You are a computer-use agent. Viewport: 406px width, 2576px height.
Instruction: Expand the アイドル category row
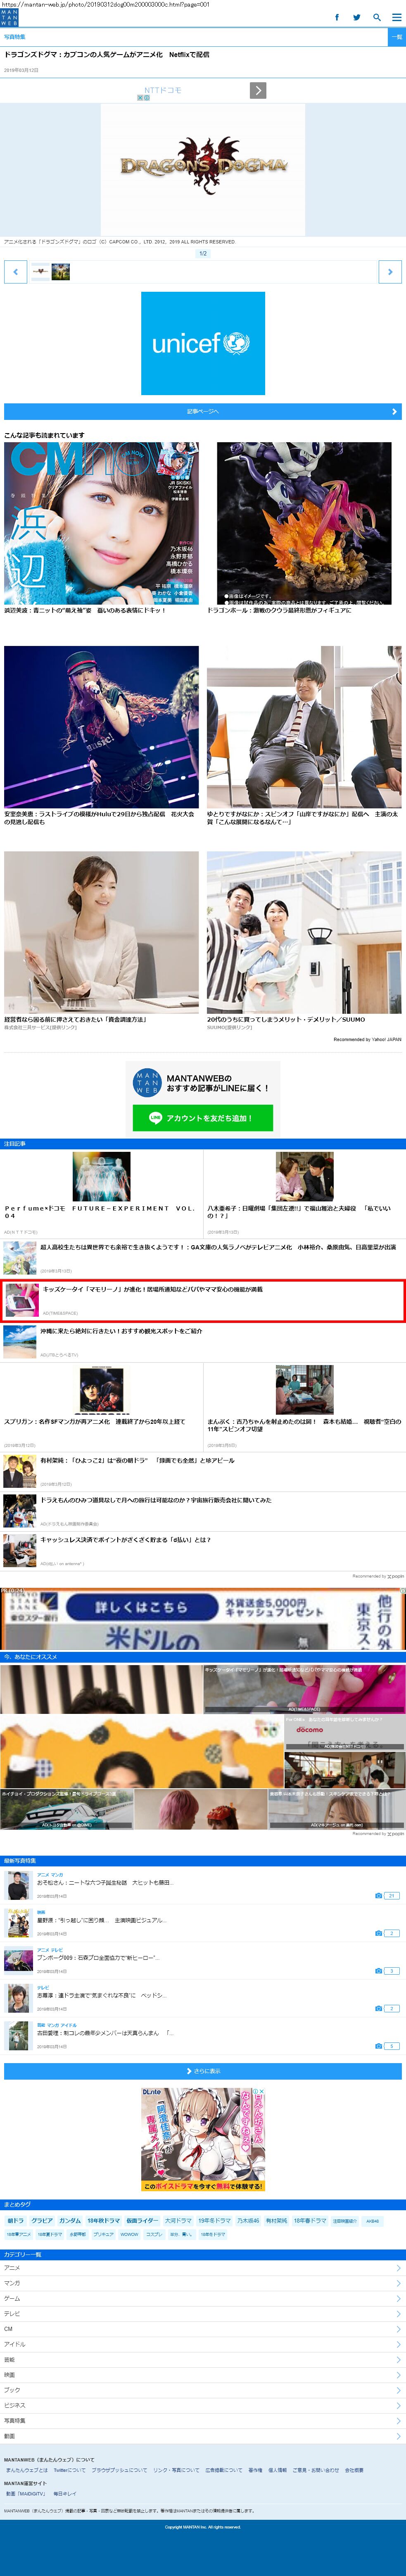click(x=203, y=2344)
